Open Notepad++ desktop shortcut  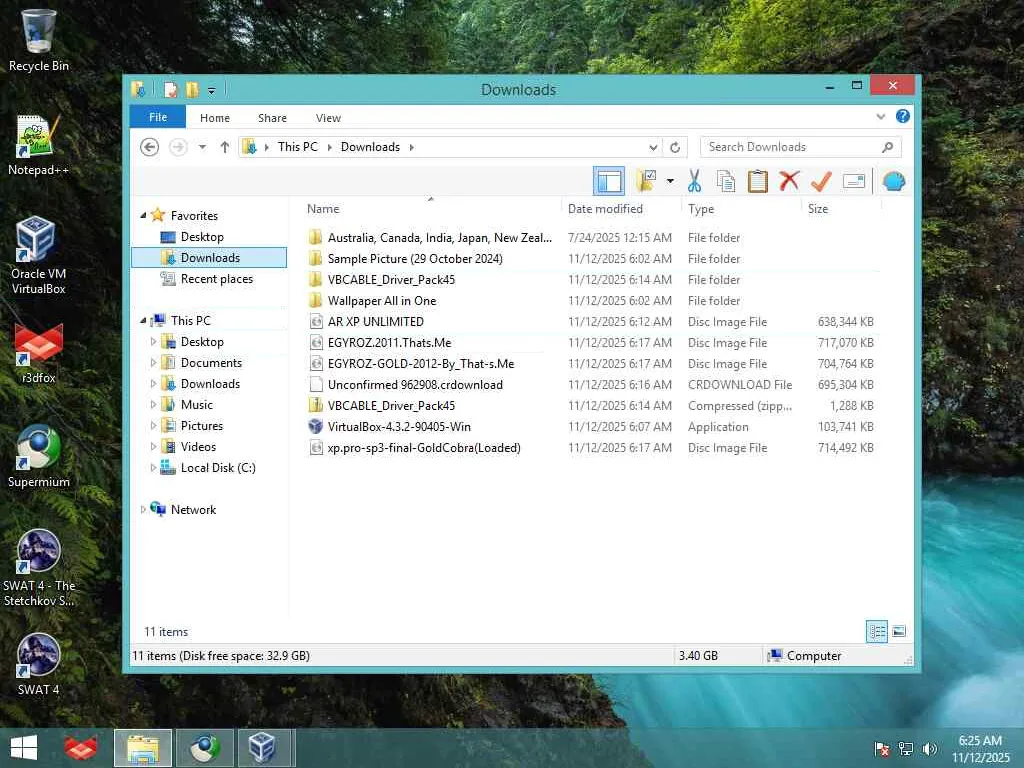[38, 145]
